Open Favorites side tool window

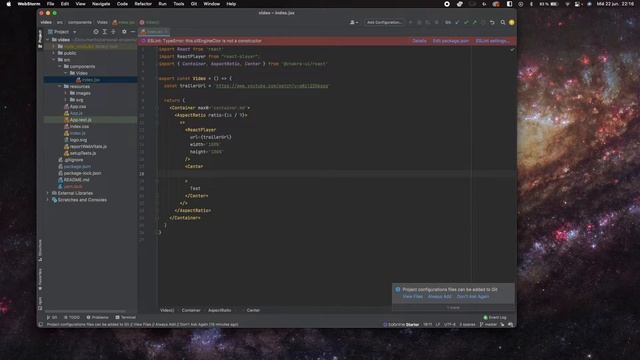40,279
